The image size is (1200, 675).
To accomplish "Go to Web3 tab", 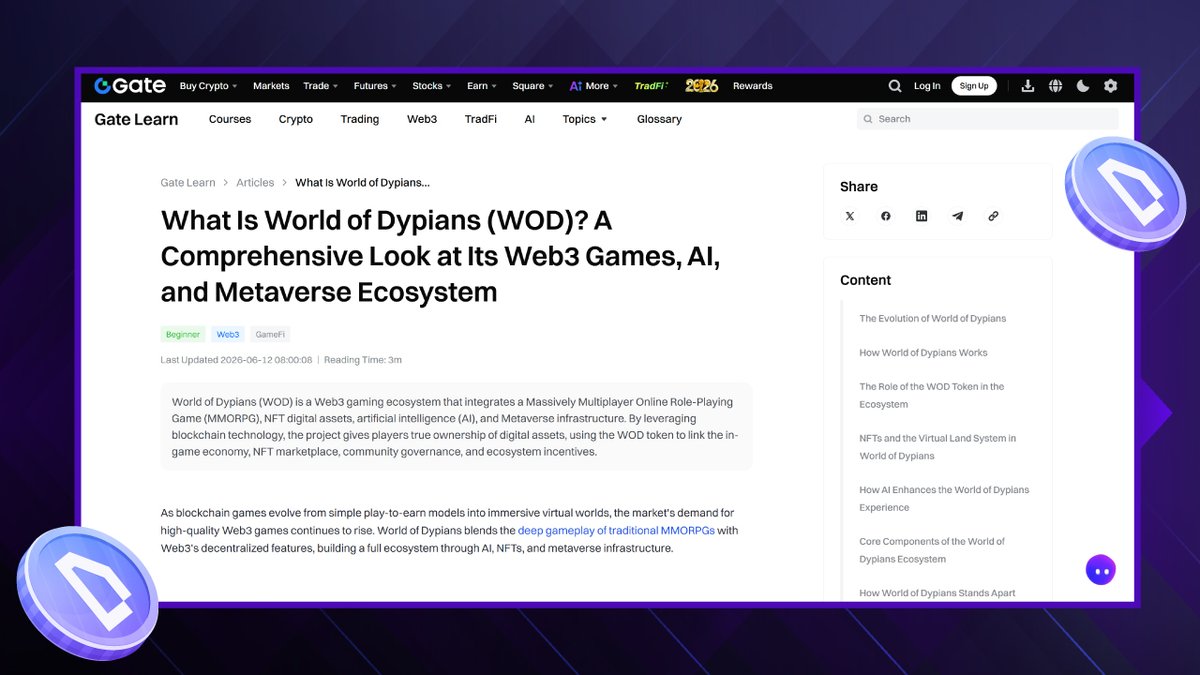I will tap(422, 119).
